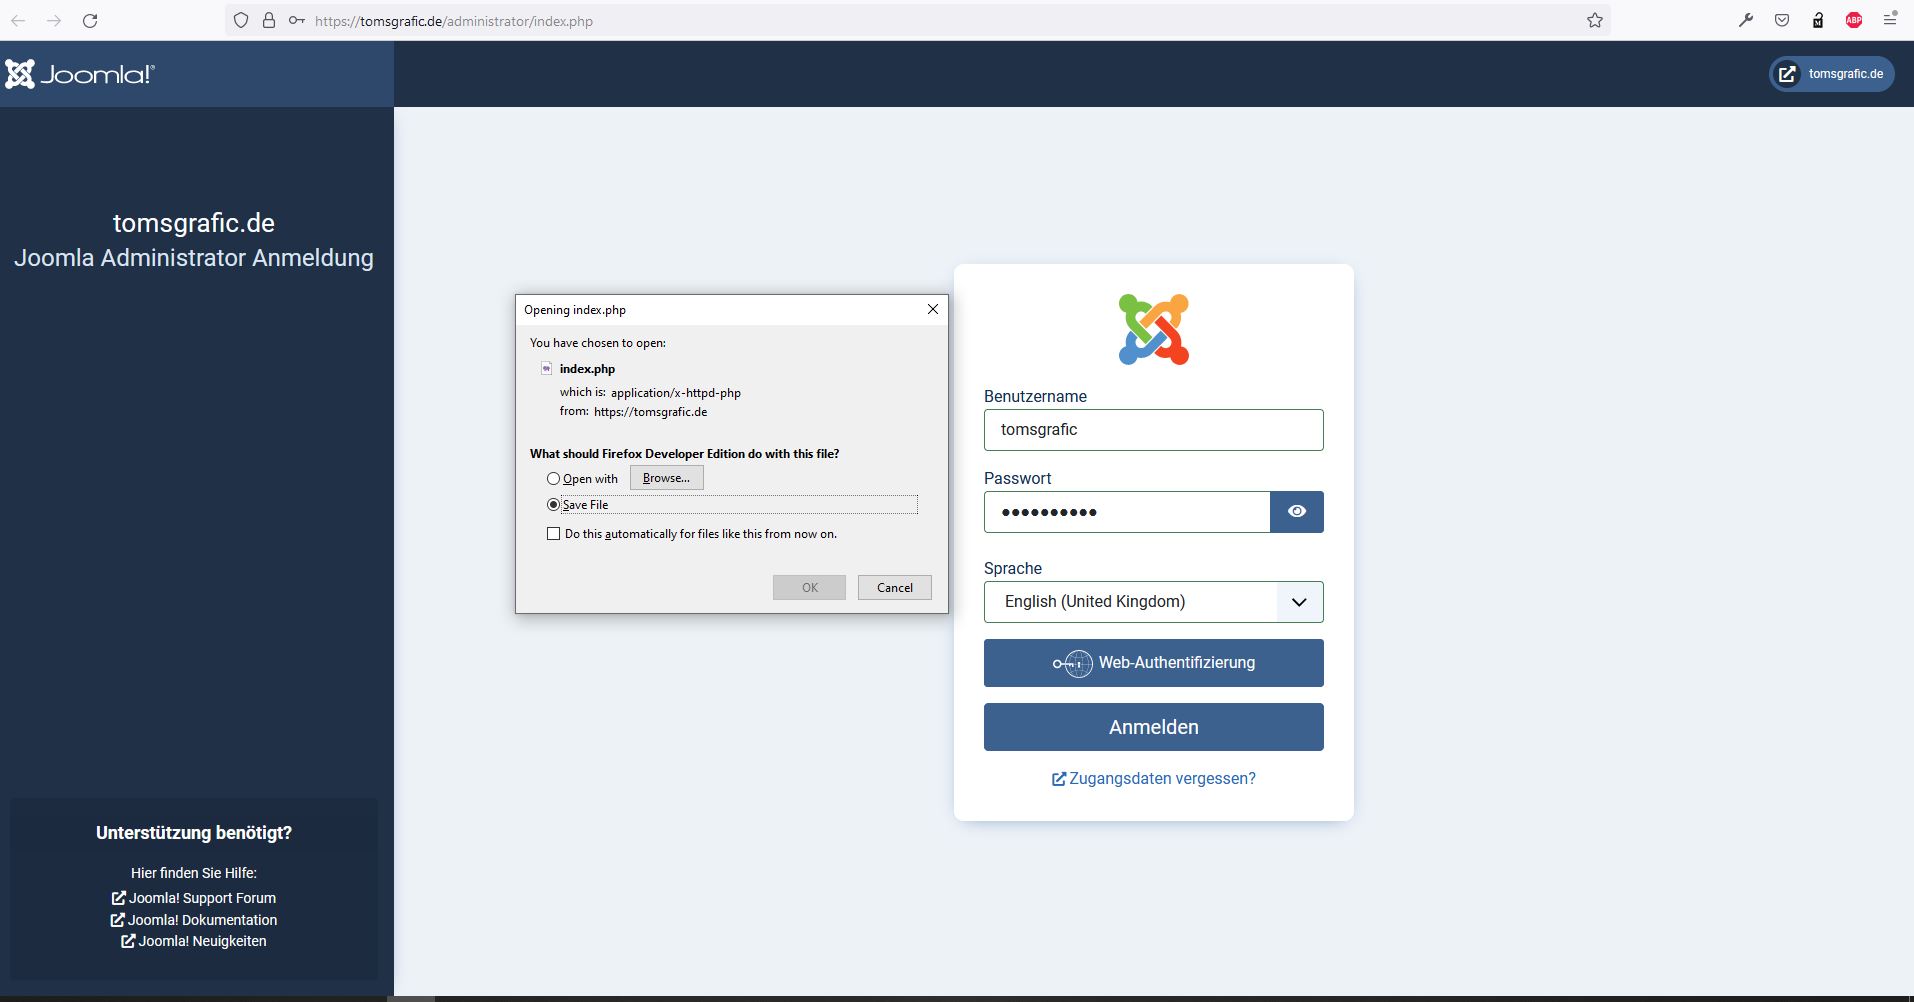
Task: Click Browse... to choose an application
Action: click(667, 478)
